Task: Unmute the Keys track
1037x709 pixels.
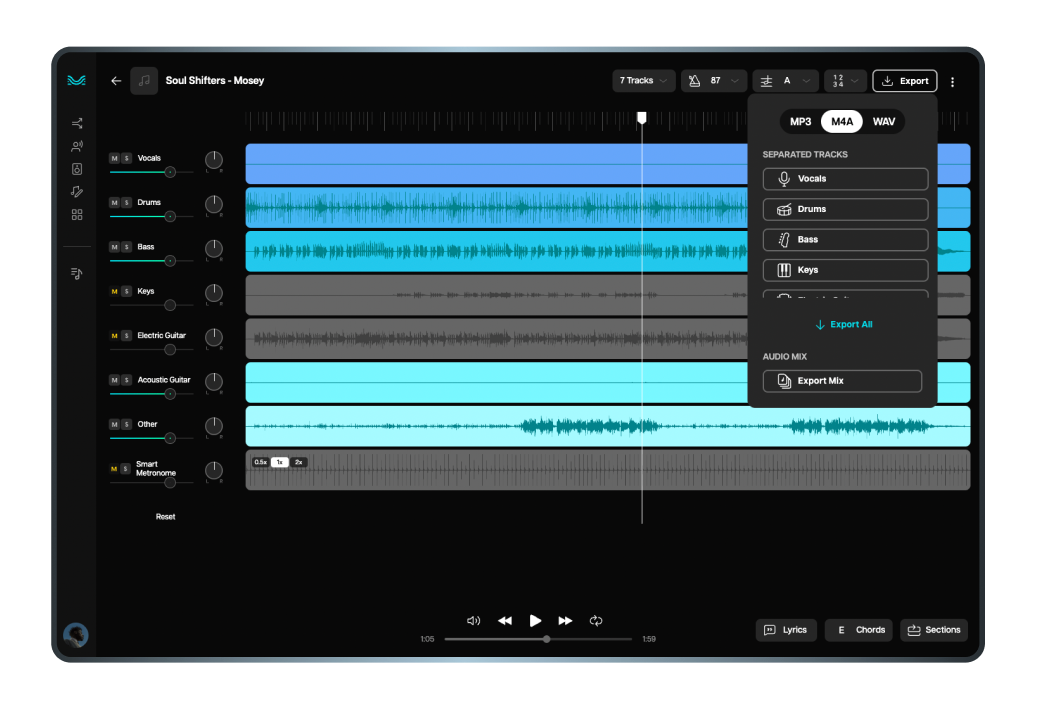Action: point(114,292)
